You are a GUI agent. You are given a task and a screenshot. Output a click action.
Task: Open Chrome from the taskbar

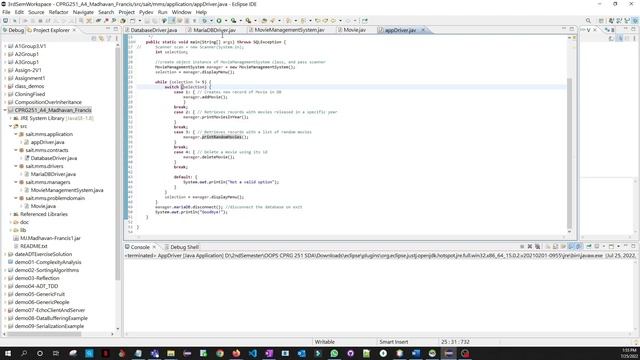tap(220, 353)
